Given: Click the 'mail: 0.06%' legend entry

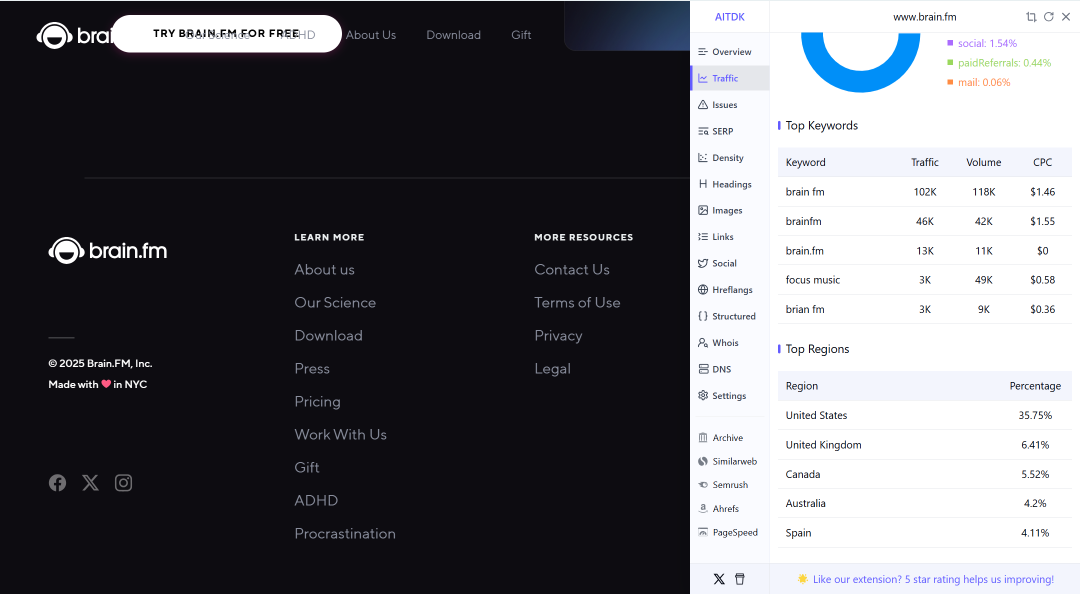Looking at the screenshot, I should [979, 83].
